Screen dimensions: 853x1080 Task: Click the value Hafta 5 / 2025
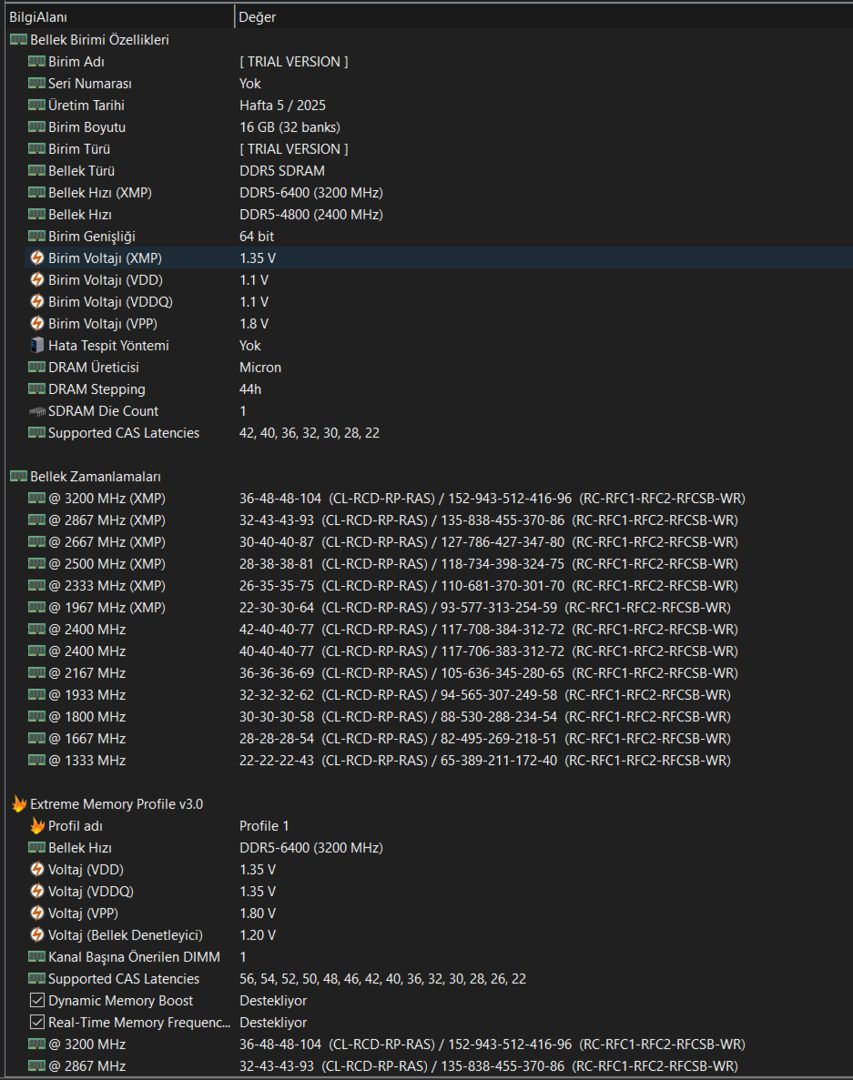coord(282,105)
